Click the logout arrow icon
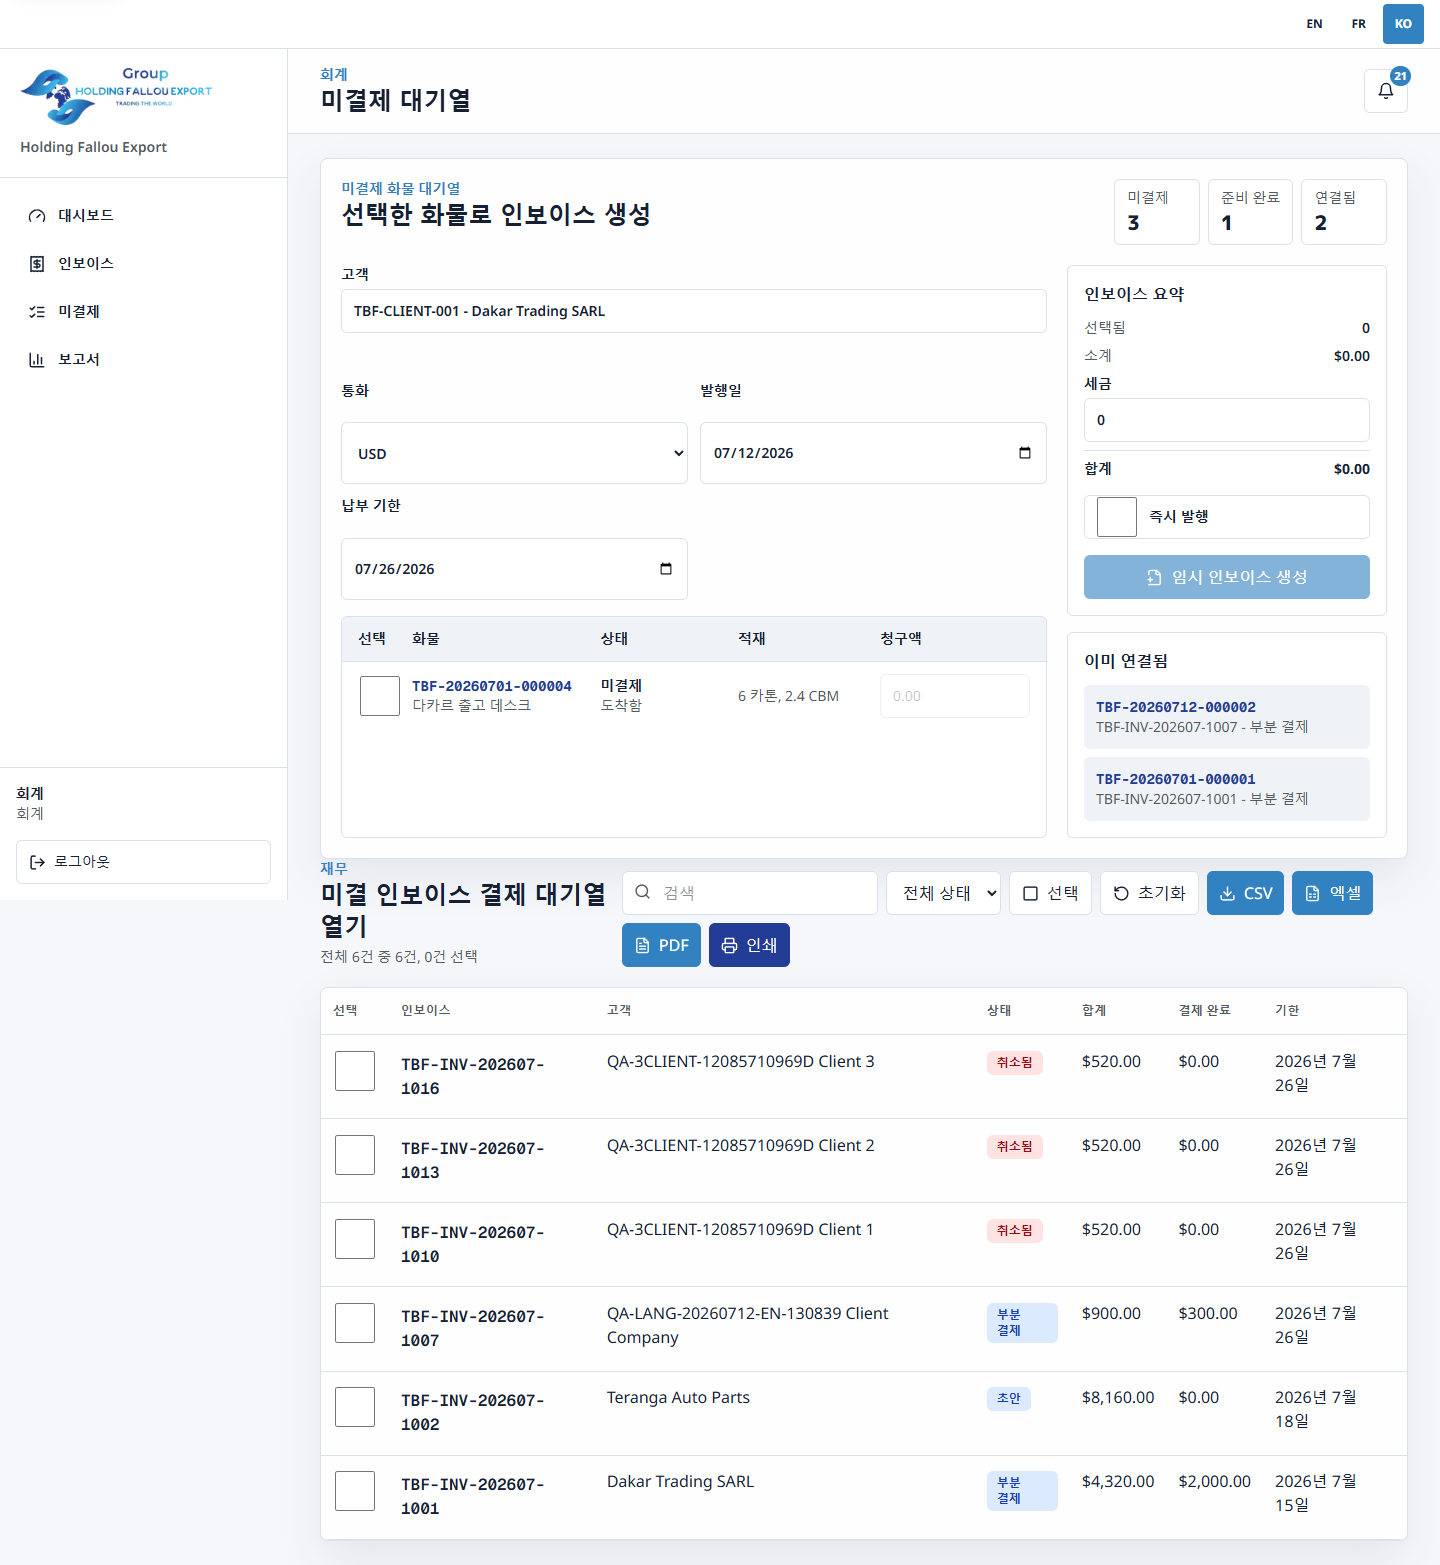Image resolution: width=1440 pixels, height=1565 pixels. pos(37,862)
